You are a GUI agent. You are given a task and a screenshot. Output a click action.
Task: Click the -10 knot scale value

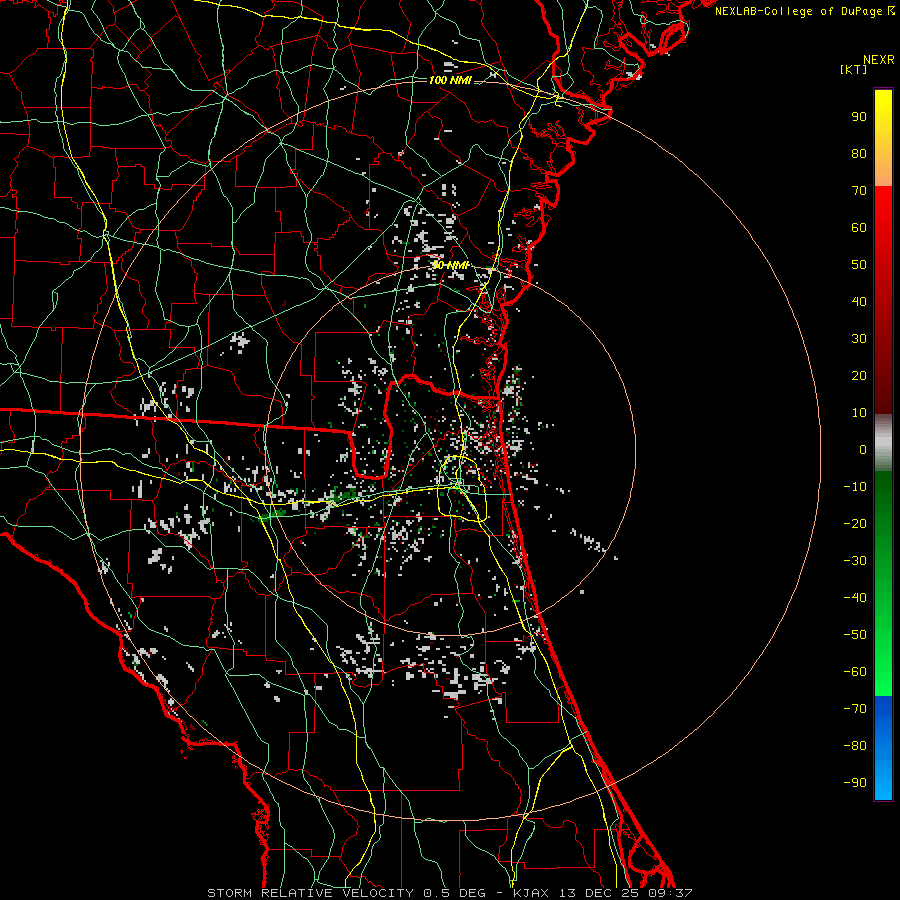[x=855, y=487]
